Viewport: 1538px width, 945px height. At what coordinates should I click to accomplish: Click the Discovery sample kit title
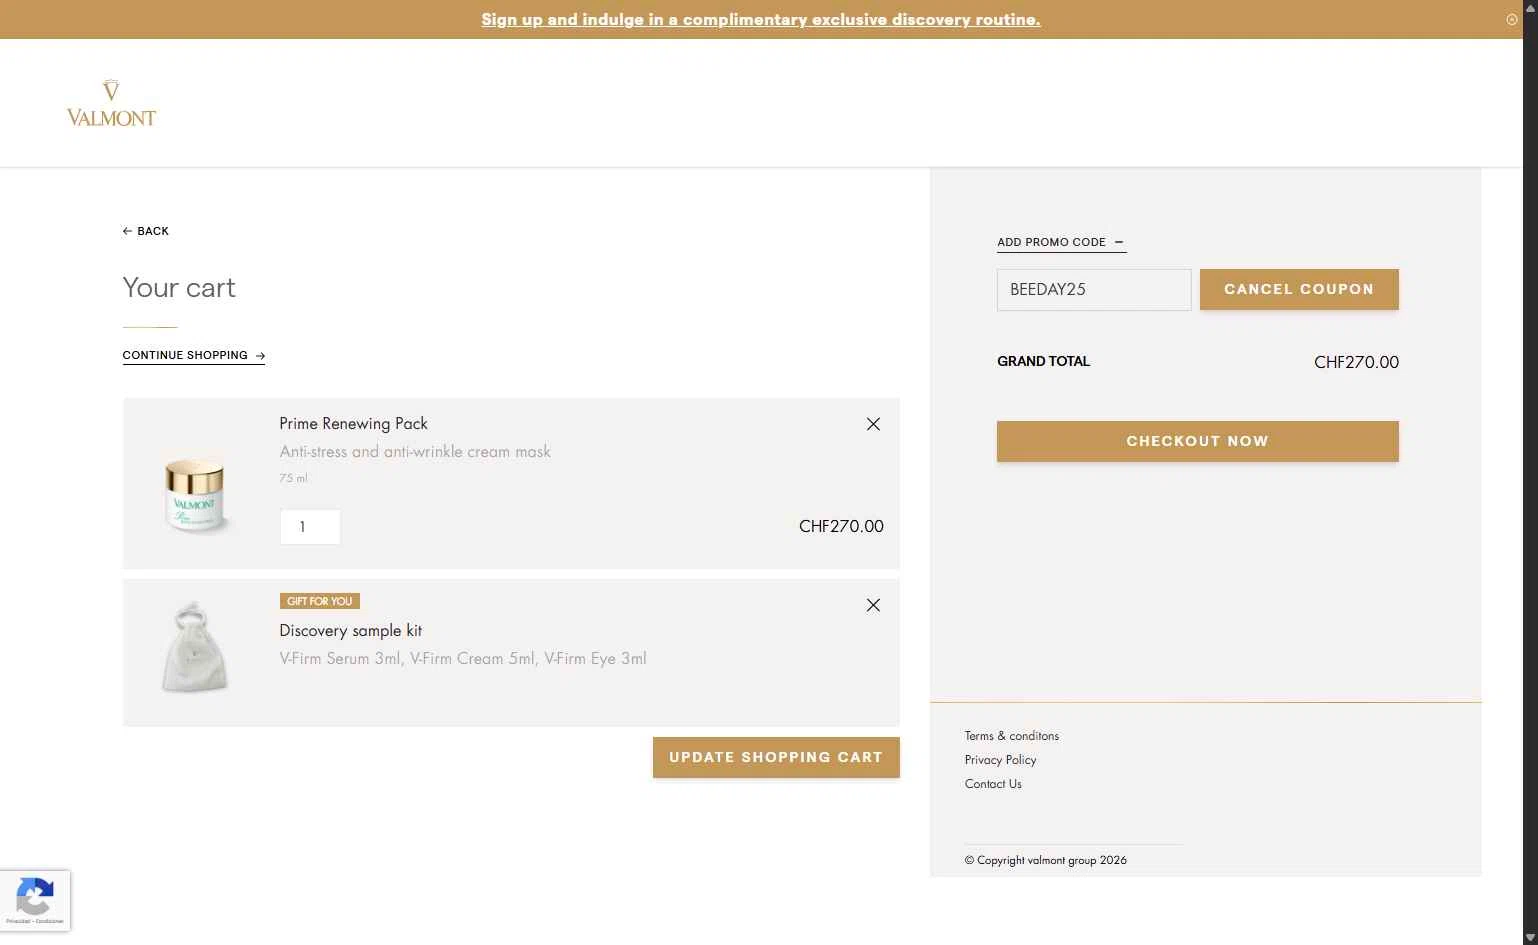click(x=351, y=630)
